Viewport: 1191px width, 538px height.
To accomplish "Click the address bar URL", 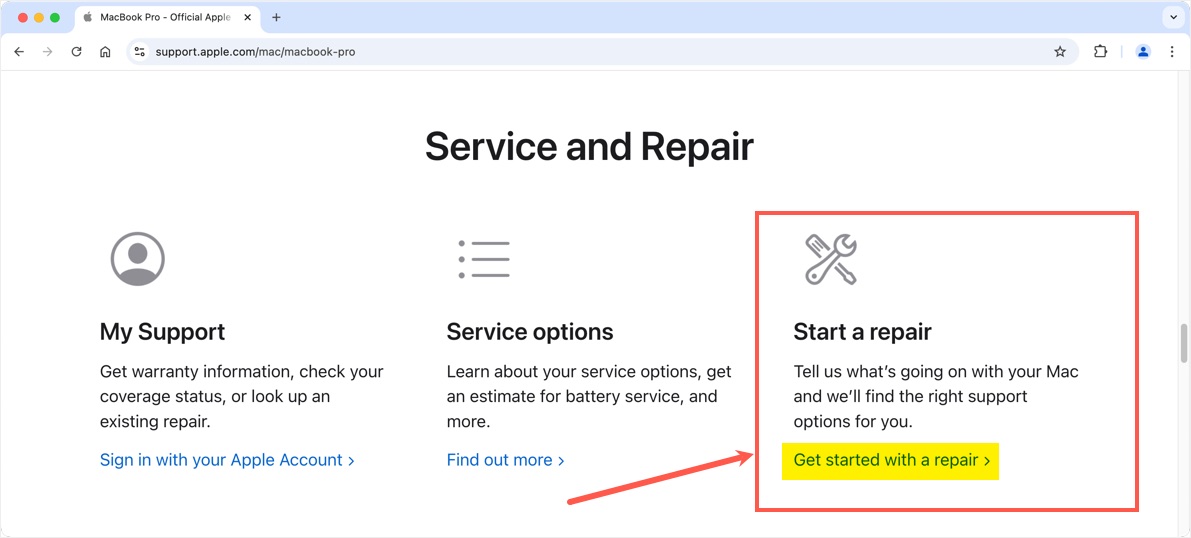I will pyautogui.click(x=255, y=52).
